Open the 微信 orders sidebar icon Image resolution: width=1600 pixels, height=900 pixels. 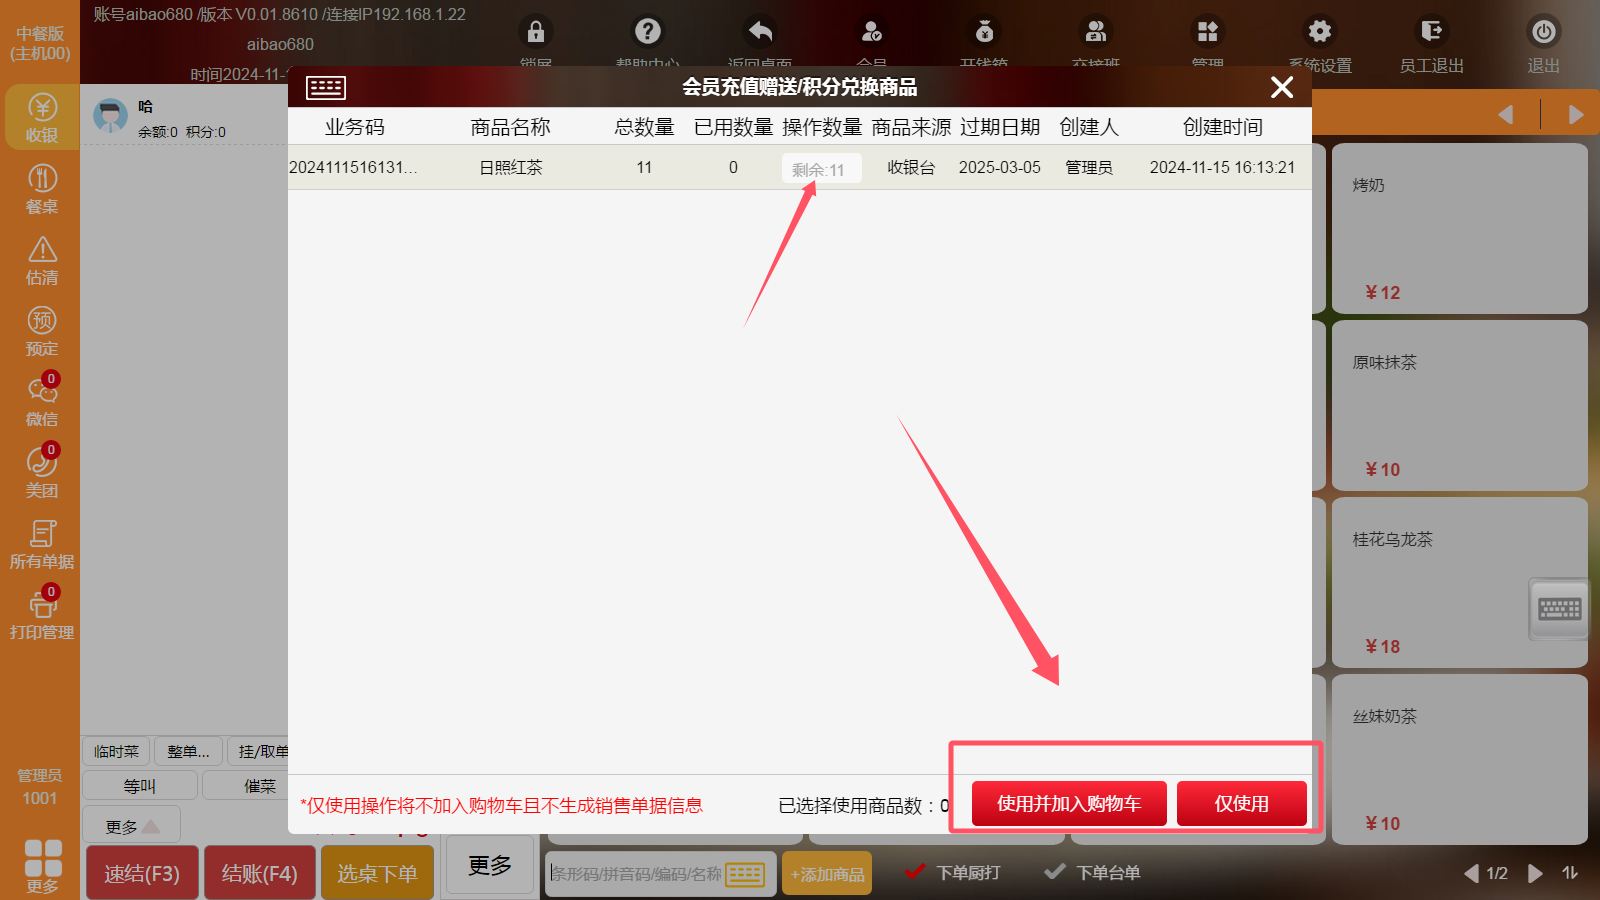[42, 401]
